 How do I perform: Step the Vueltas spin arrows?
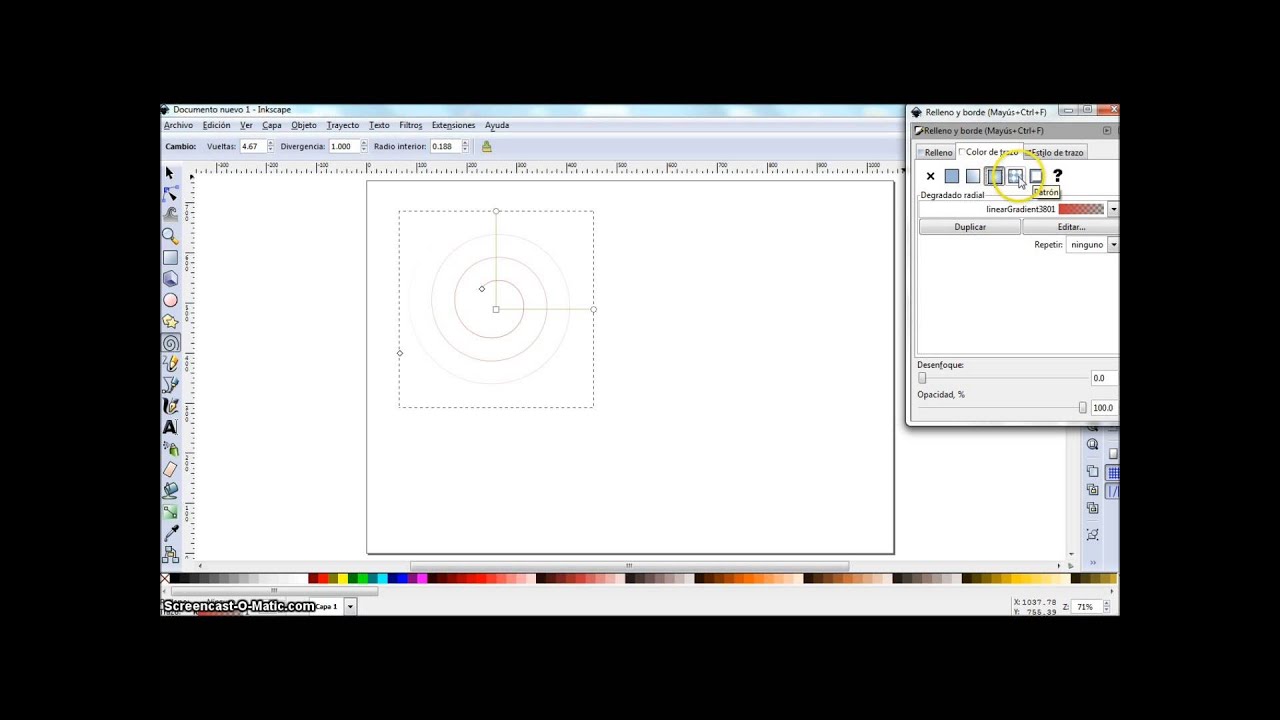point(270,146)
